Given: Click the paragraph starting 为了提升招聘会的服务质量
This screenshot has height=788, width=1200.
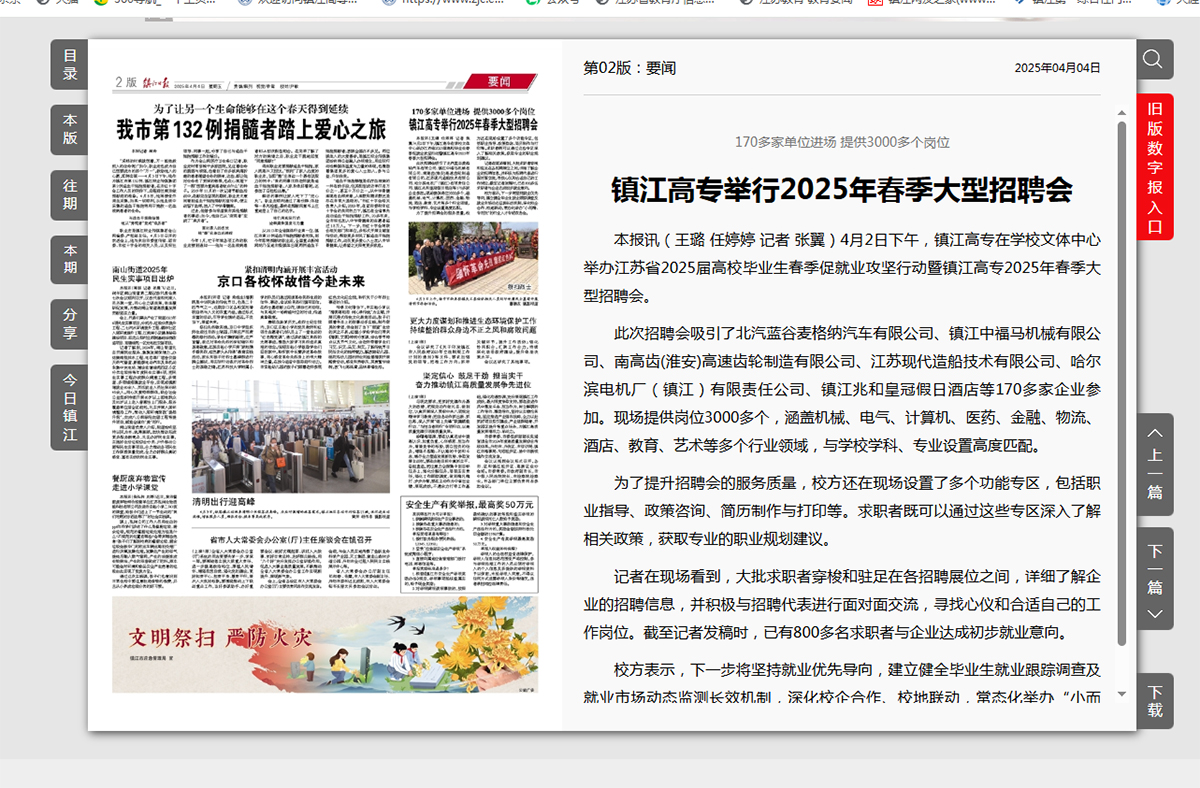Looking at the screenshot, I should pyautogui.click(x=842, y=511).
